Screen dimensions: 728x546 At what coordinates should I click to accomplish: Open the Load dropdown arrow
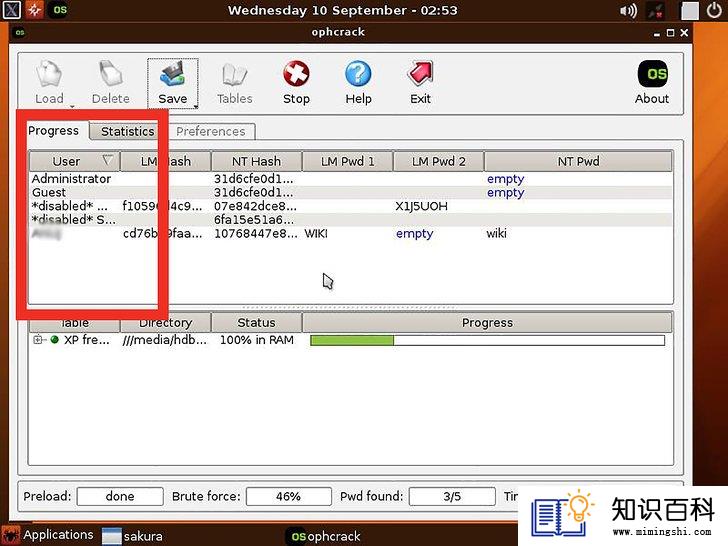[x=72, y=106]
